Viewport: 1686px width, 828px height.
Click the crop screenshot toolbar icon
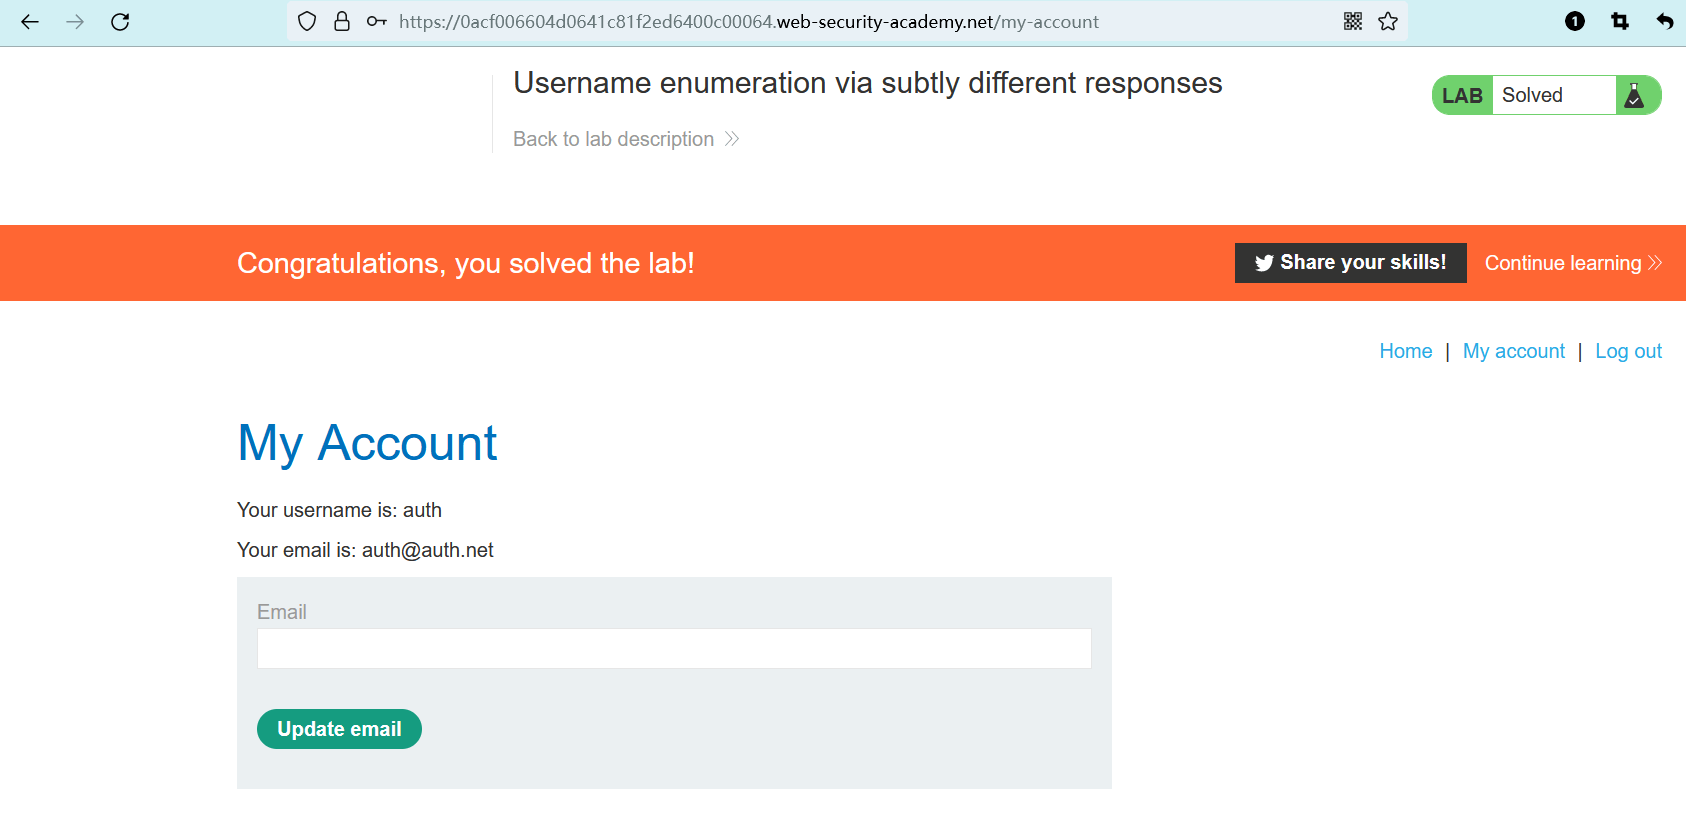1620,22
